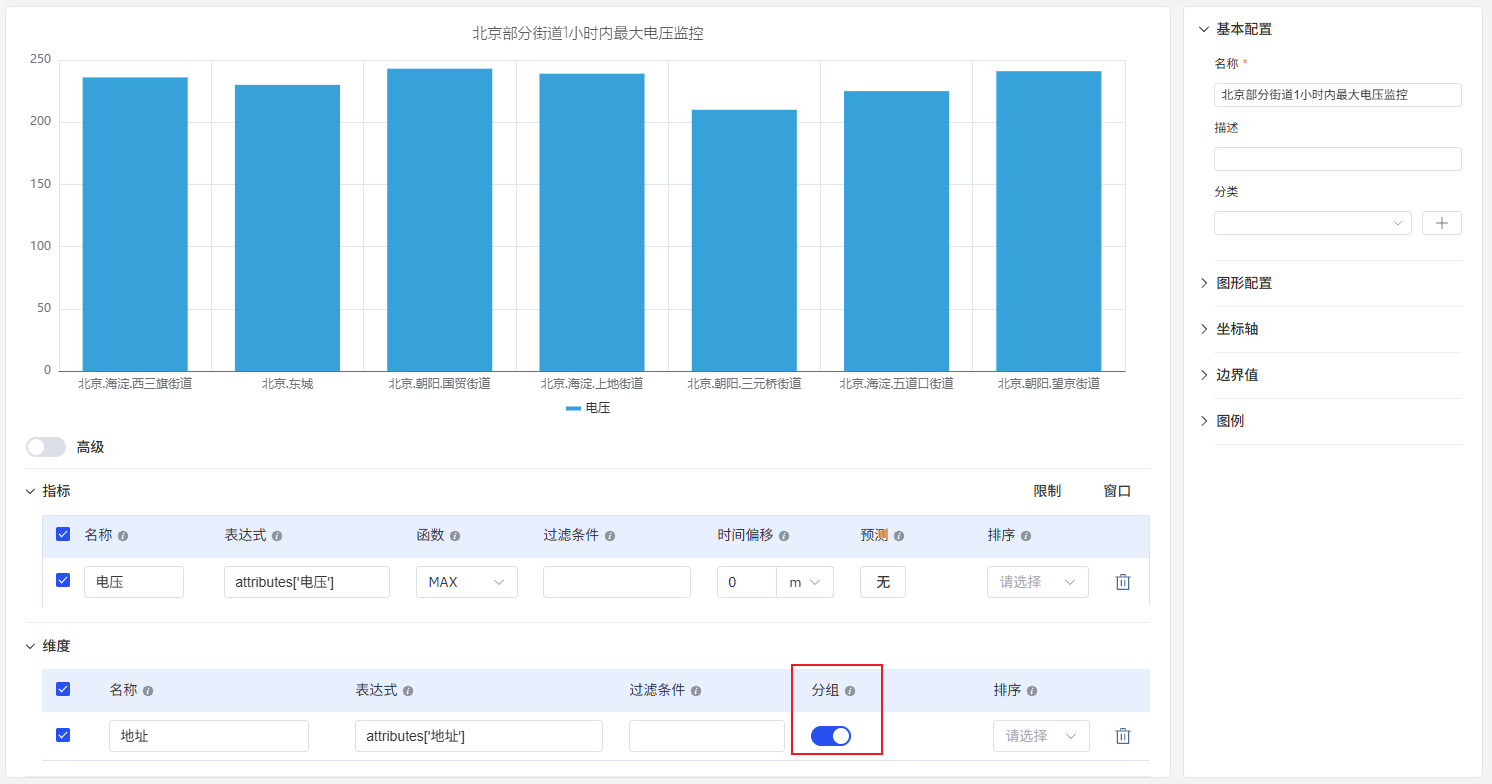
Task: Open the time offset unit dropdown m
Action: pyautogui.click(x=805, y=582)
